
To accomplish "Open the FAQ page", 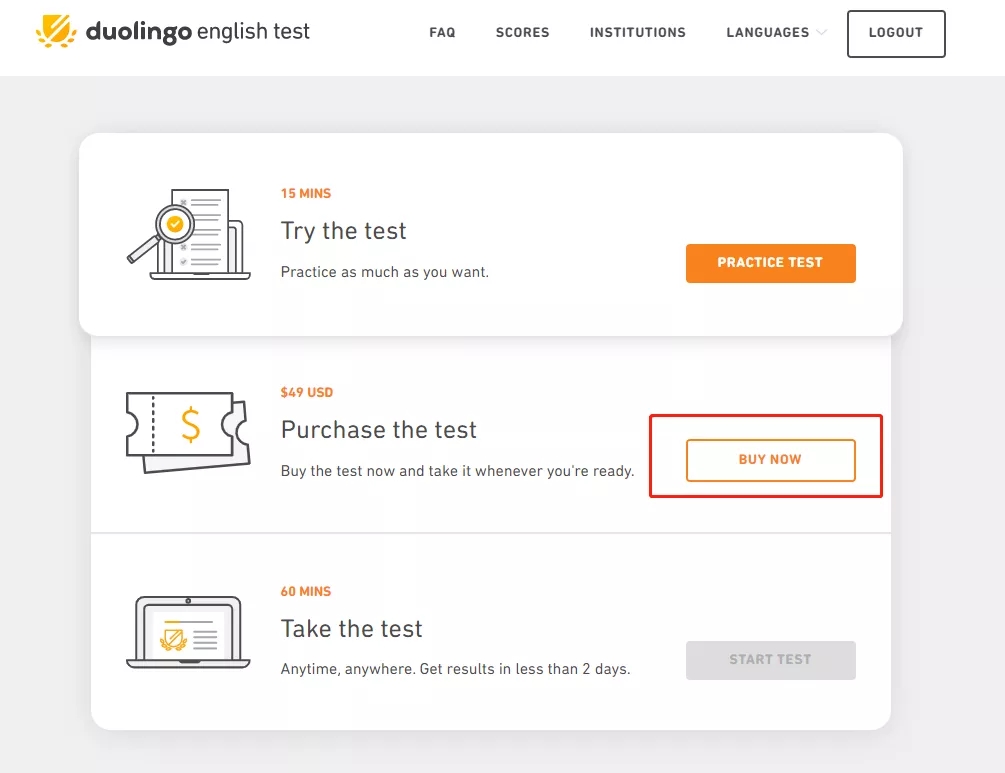I will (442, 33).
